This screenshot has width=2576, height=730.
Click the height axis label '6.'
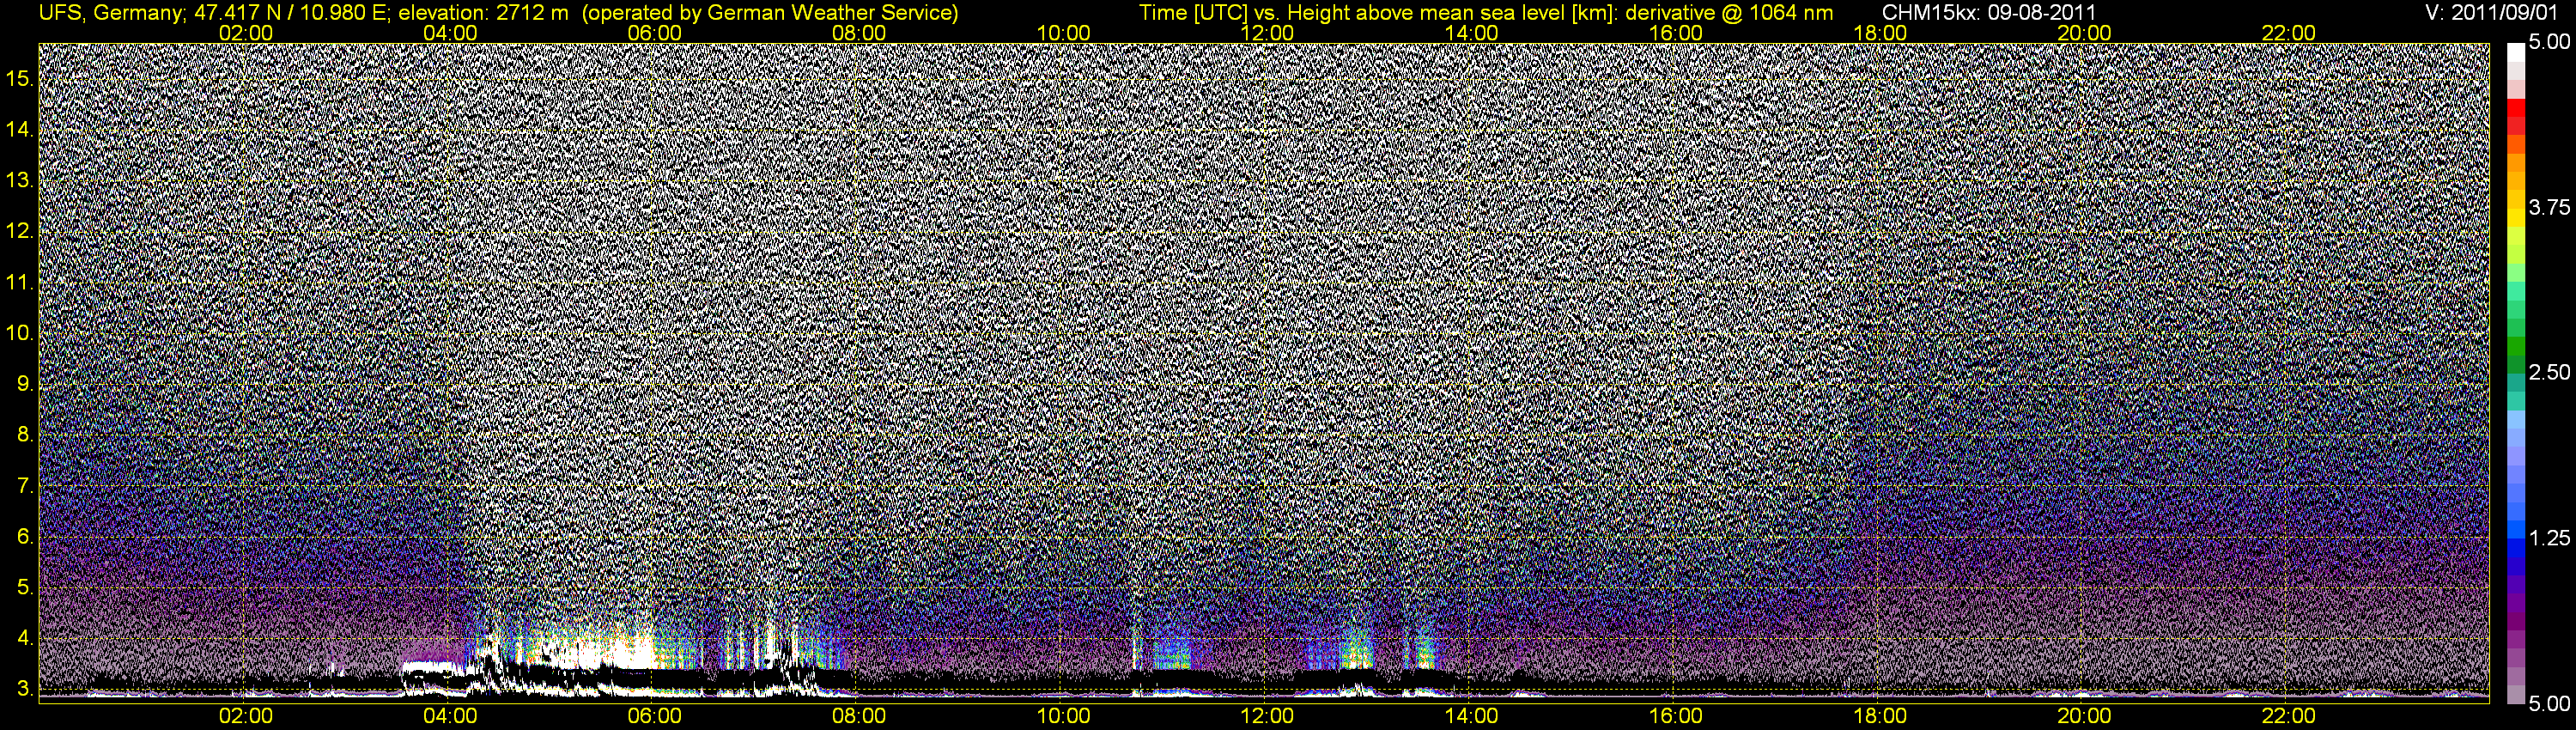pos(25,536)
